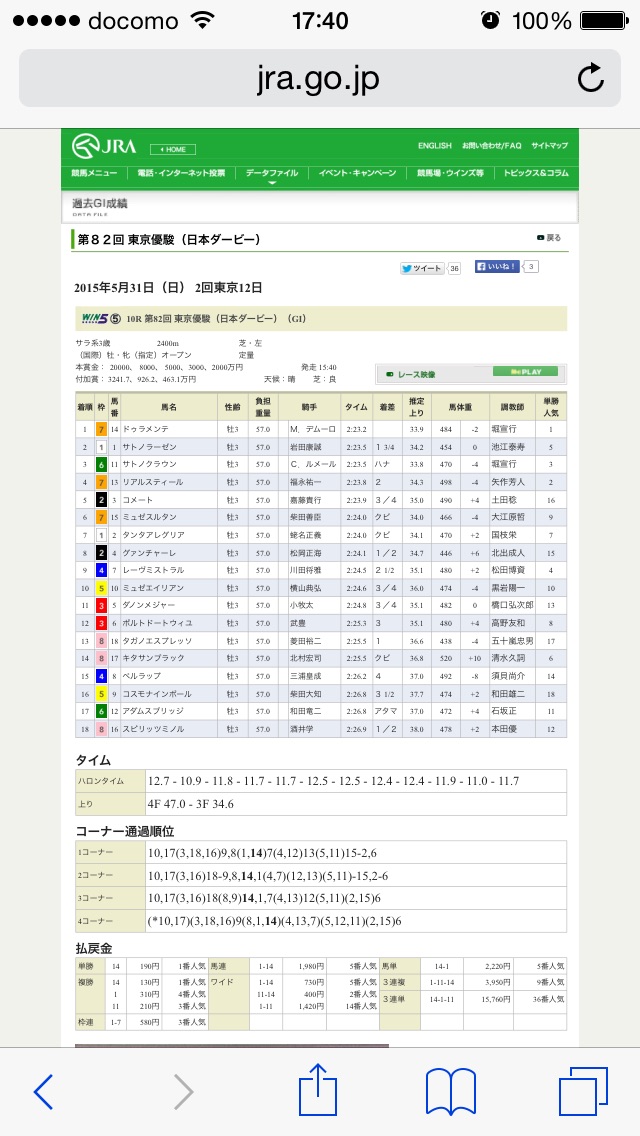Click the JRA logo
Screen dimensions: 640x1136
(x=104, y=146)
